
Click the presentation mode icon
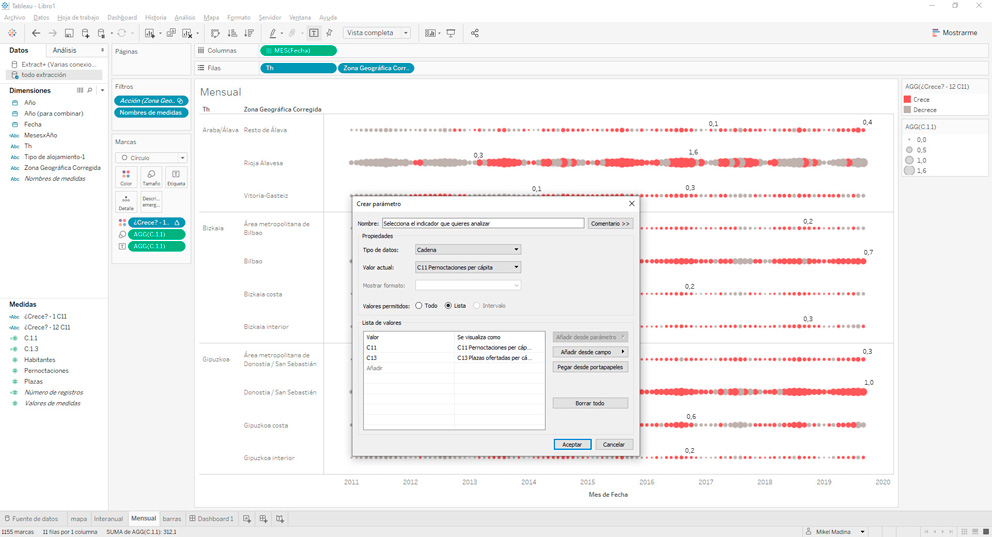pyautogui.click(x=451, y=33)
